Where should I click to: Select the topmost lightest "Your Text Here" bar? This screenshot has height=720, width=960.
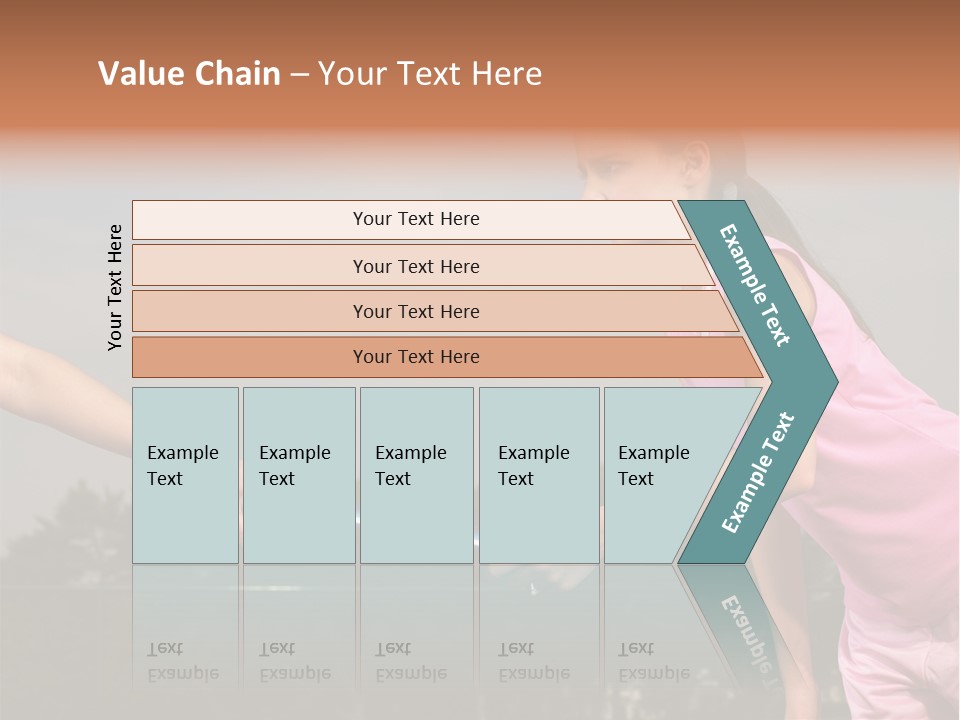coord(415,219)
